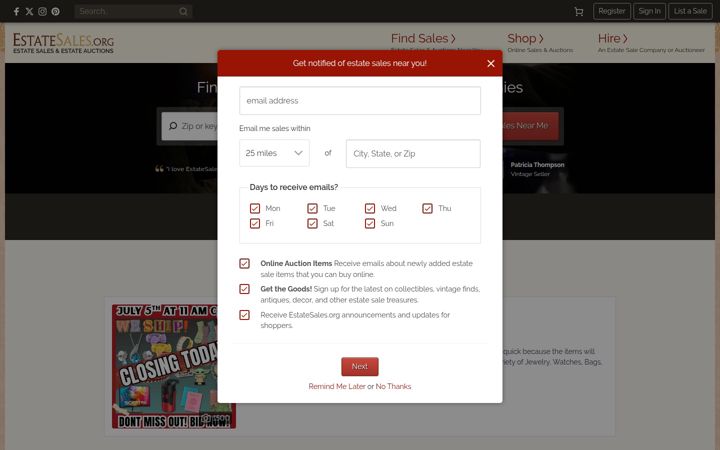This screenshot has width=720, height=450.
Task: Close the notification dialog with X
Action: (x=491, y=63)
